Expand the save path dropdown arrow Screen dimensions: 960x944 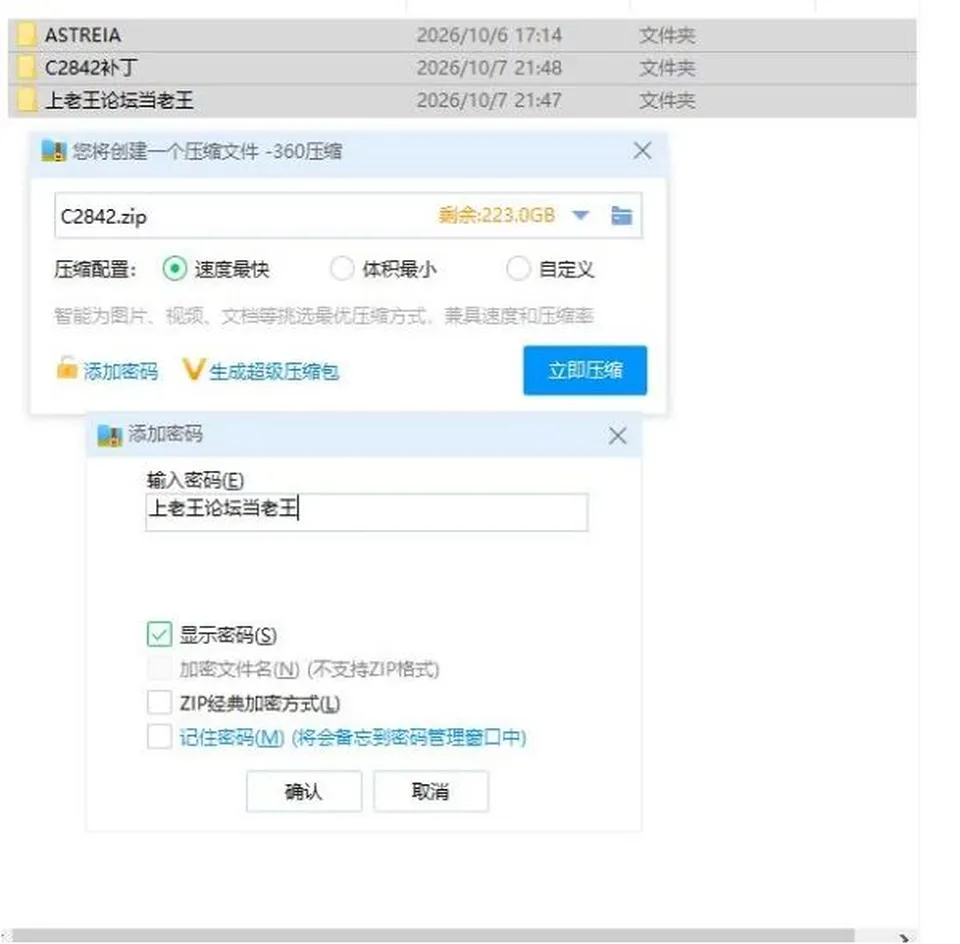[x=580, y=215]
